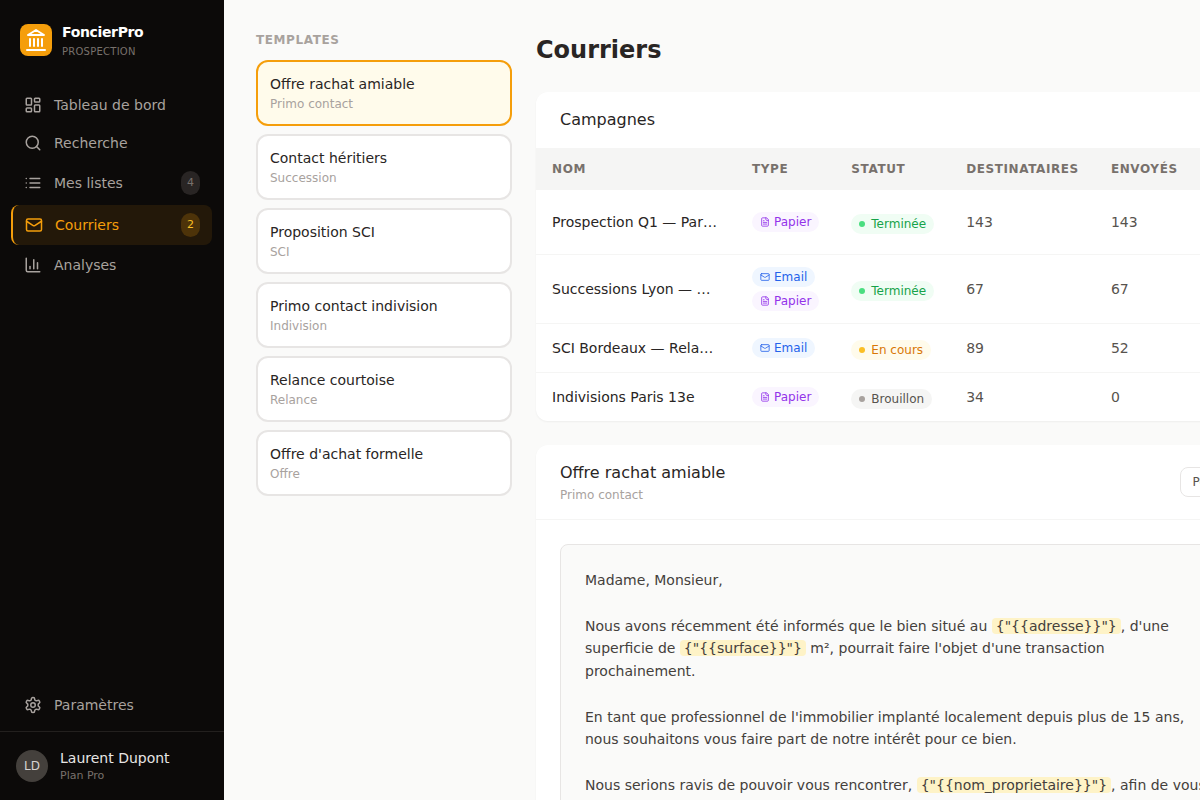1200x800 pixels.
Task: Click the FoncierPro building logo icon
Action: (36, 40)
